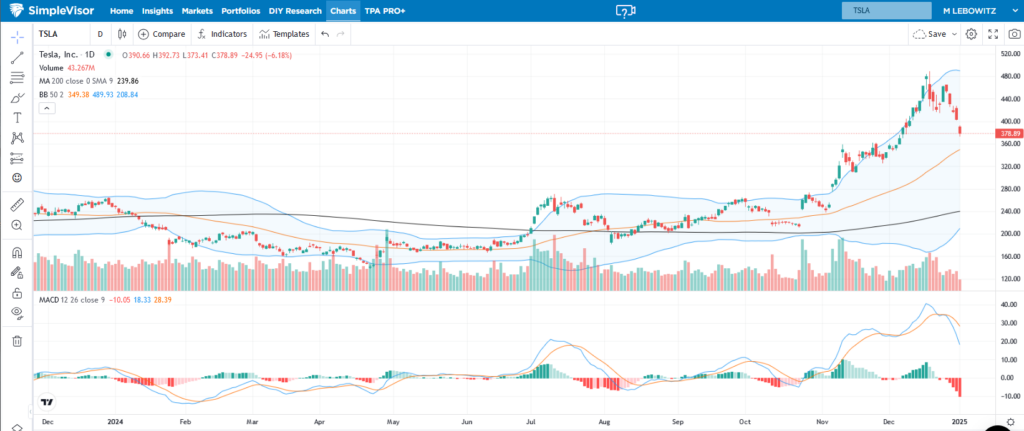Open the Portfolios menu item
The width and height of the screenshot is (1024, 431).
point(241,11)
